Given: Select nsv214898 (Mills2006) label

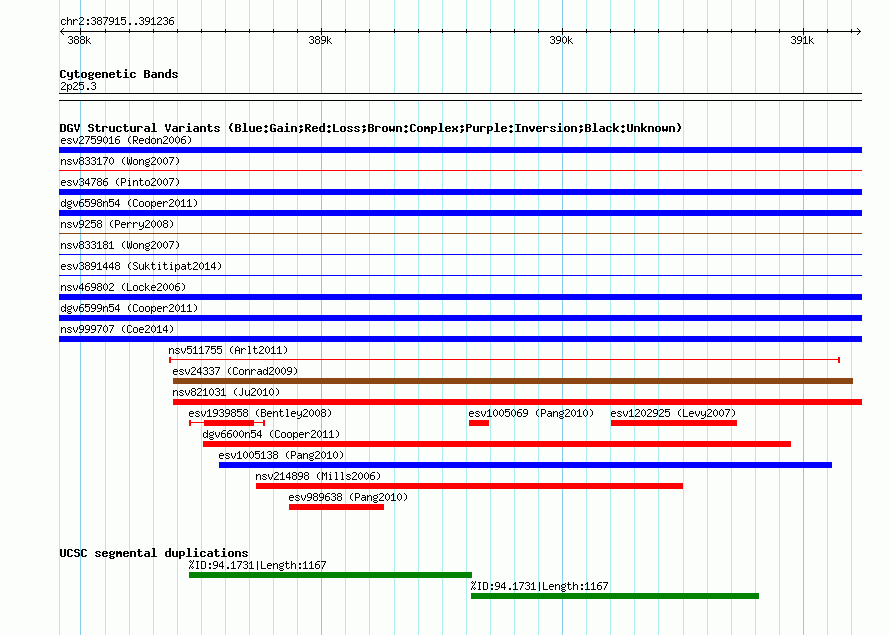Looking at the screenshot, I should pyautogui.click(x=318, y=476).
